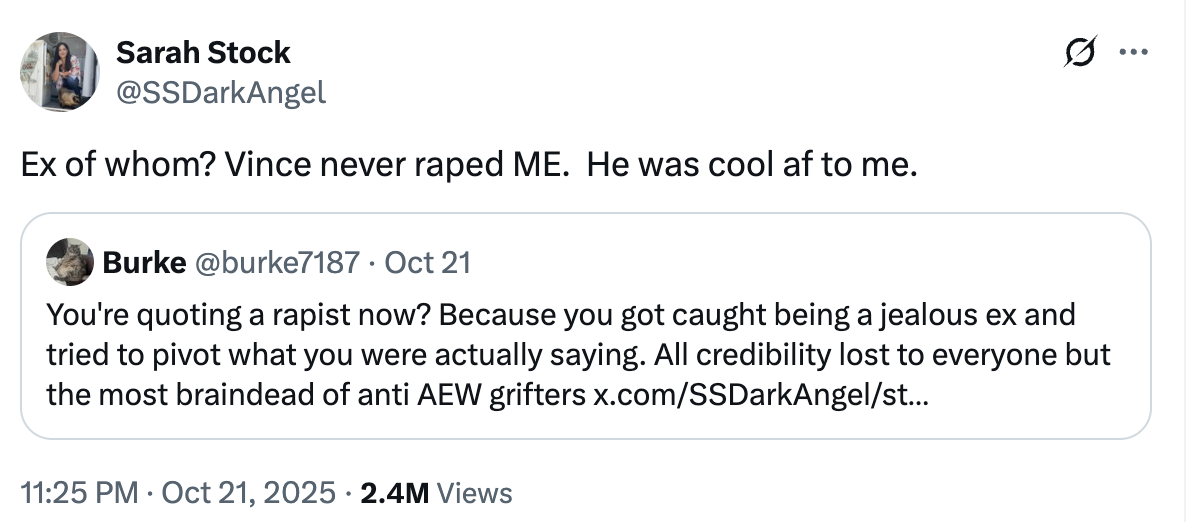1186x522 pixels.
Task: Click the "Ex of whom?" tweet text
Action: 109,166
